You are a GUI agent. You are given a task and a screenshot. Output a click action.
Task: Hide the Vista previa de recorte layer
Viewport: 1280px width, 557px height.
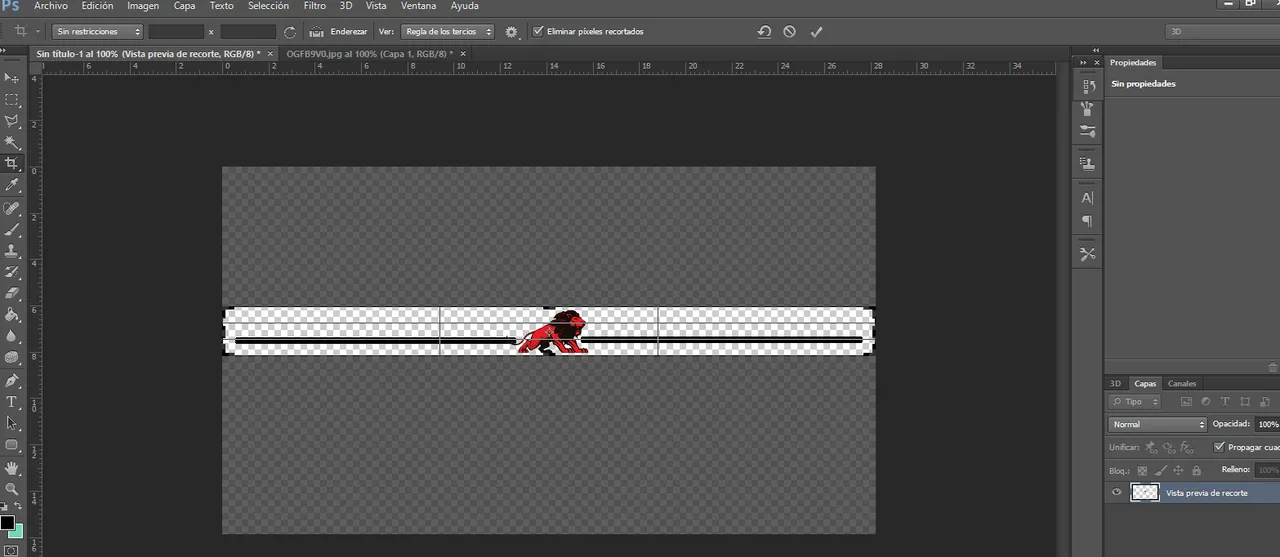[1117, 492]
